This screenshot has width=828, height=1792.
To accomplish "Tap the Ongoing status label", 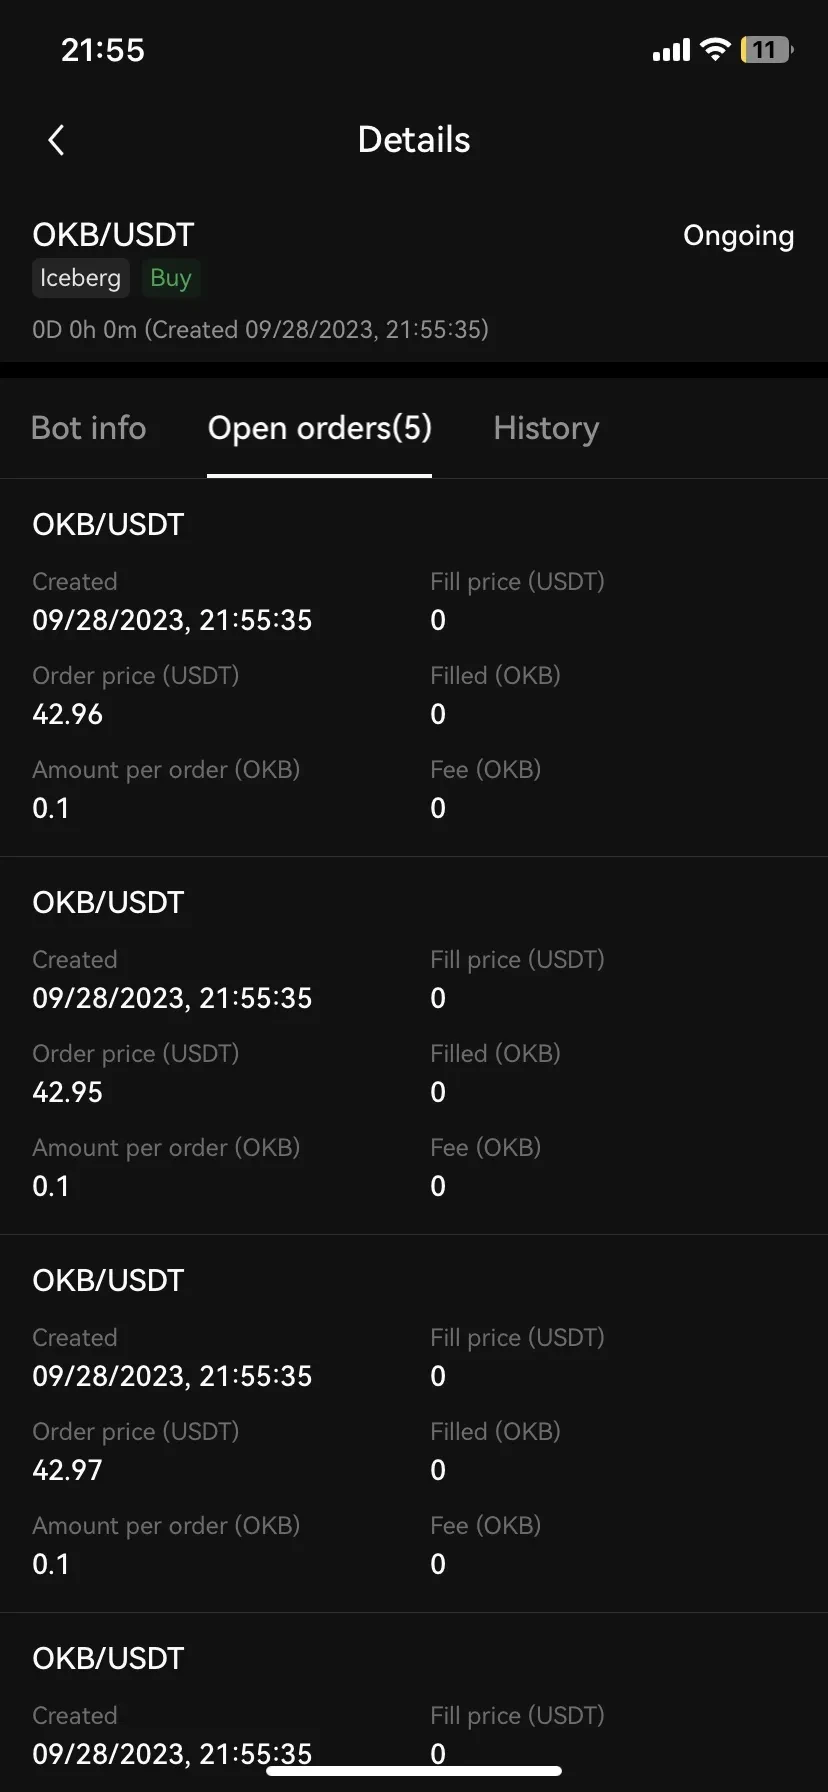I will pyautogui.click(x=738, y=236).
